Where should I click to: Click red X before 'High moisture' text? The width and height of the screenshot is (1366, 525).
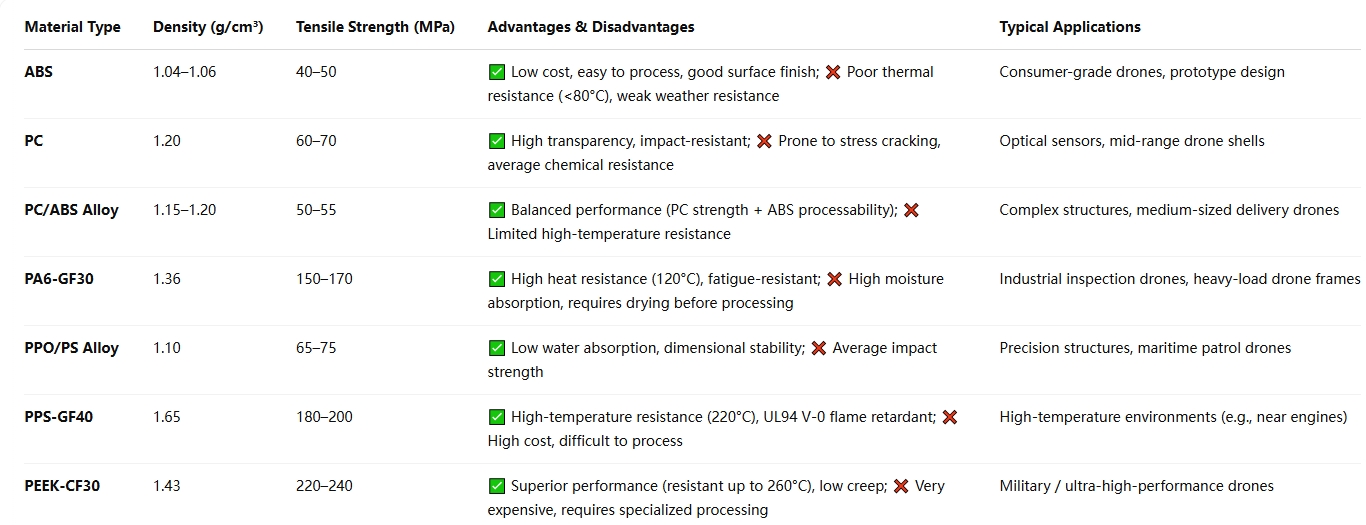(x=835, y=279)
